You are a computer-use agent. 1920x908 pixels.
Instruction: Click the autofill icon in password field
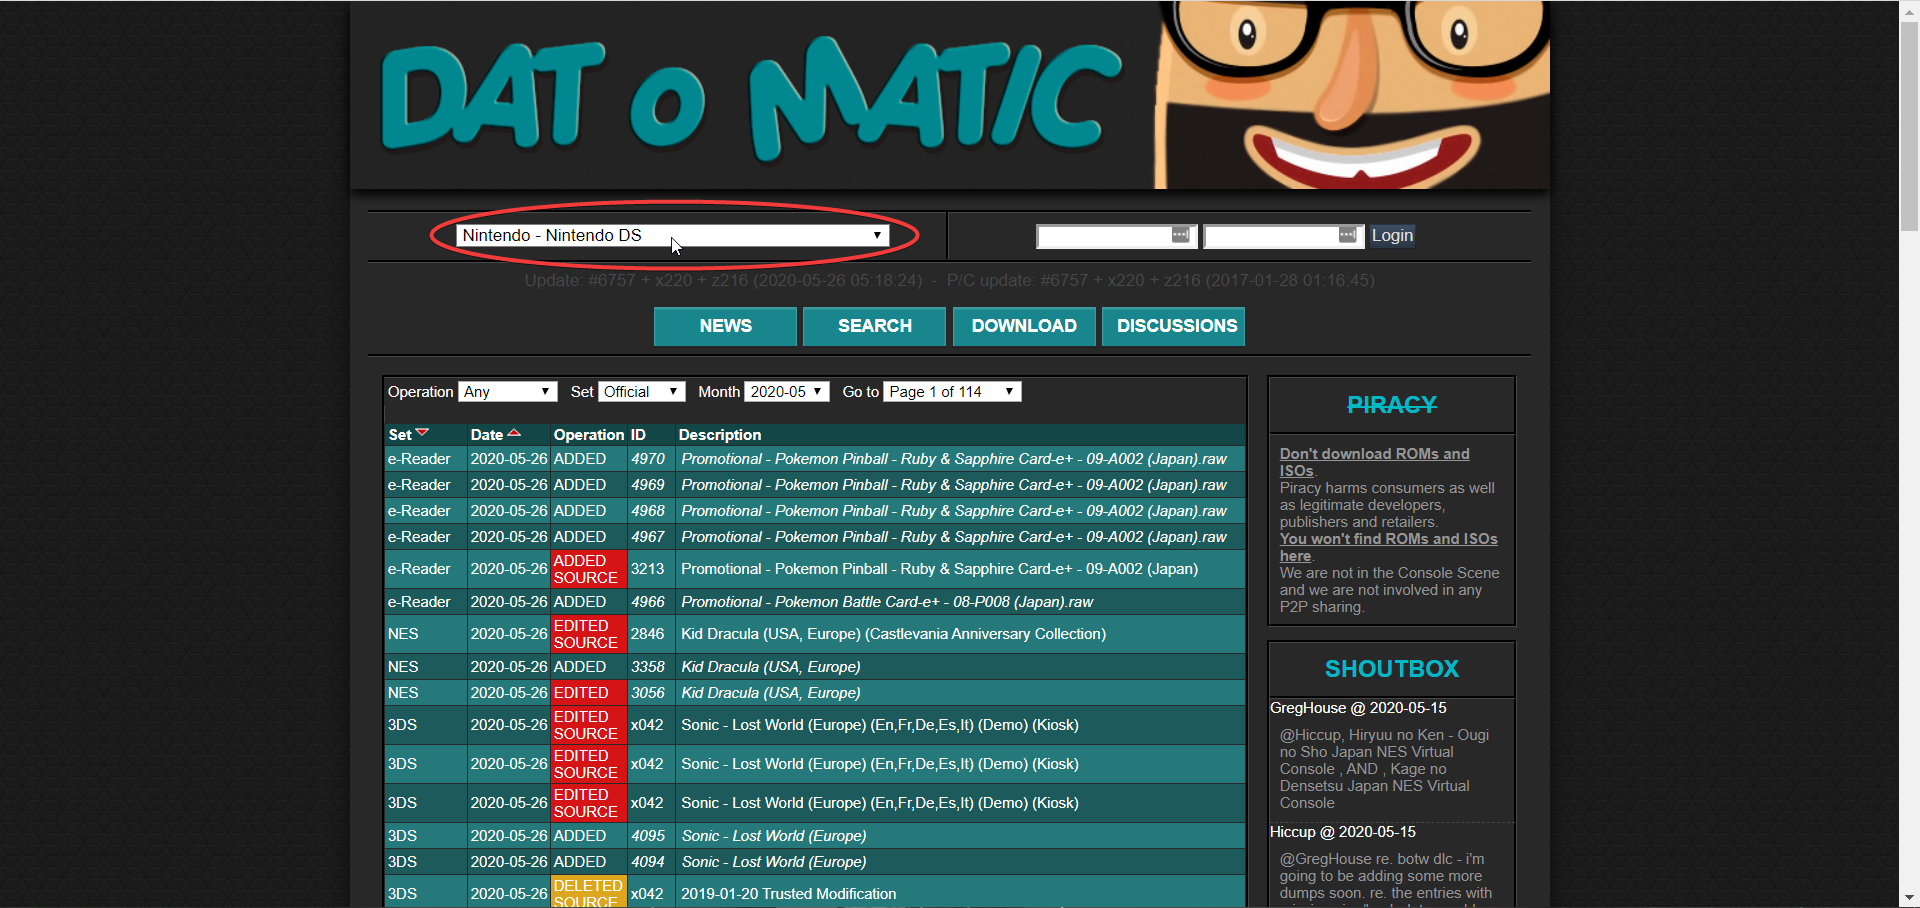coord(1348,235)
